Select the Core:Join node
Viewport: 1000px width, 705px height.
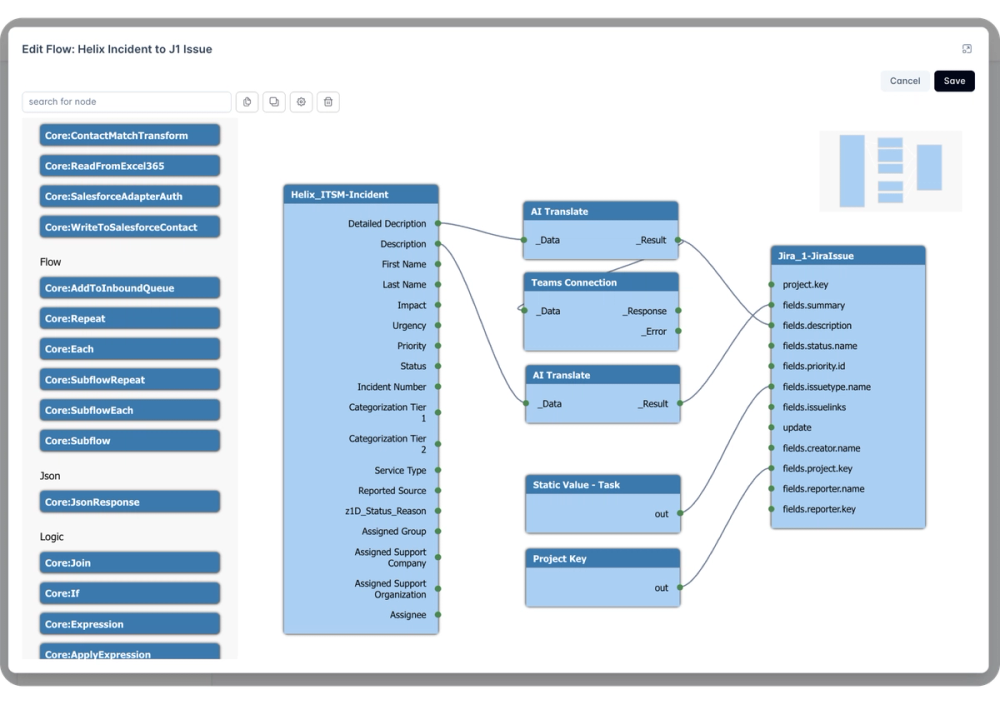(129, 563)
